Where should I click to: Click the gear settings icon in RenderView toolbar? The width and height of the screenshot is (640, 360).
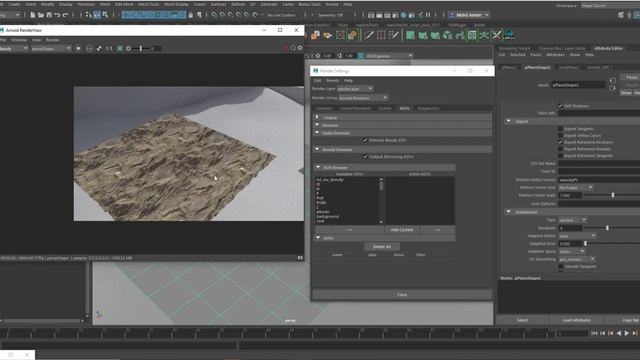[x=129, y=49]
